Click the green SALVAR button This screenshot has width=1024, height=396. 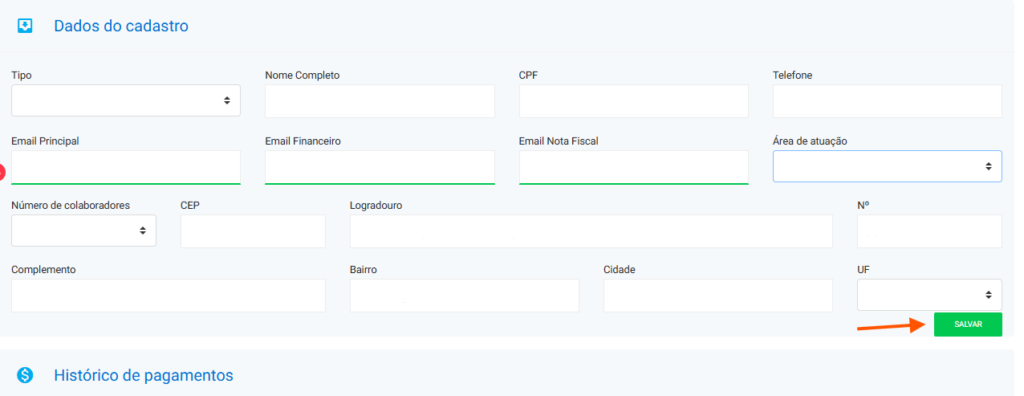pos(968,324)
